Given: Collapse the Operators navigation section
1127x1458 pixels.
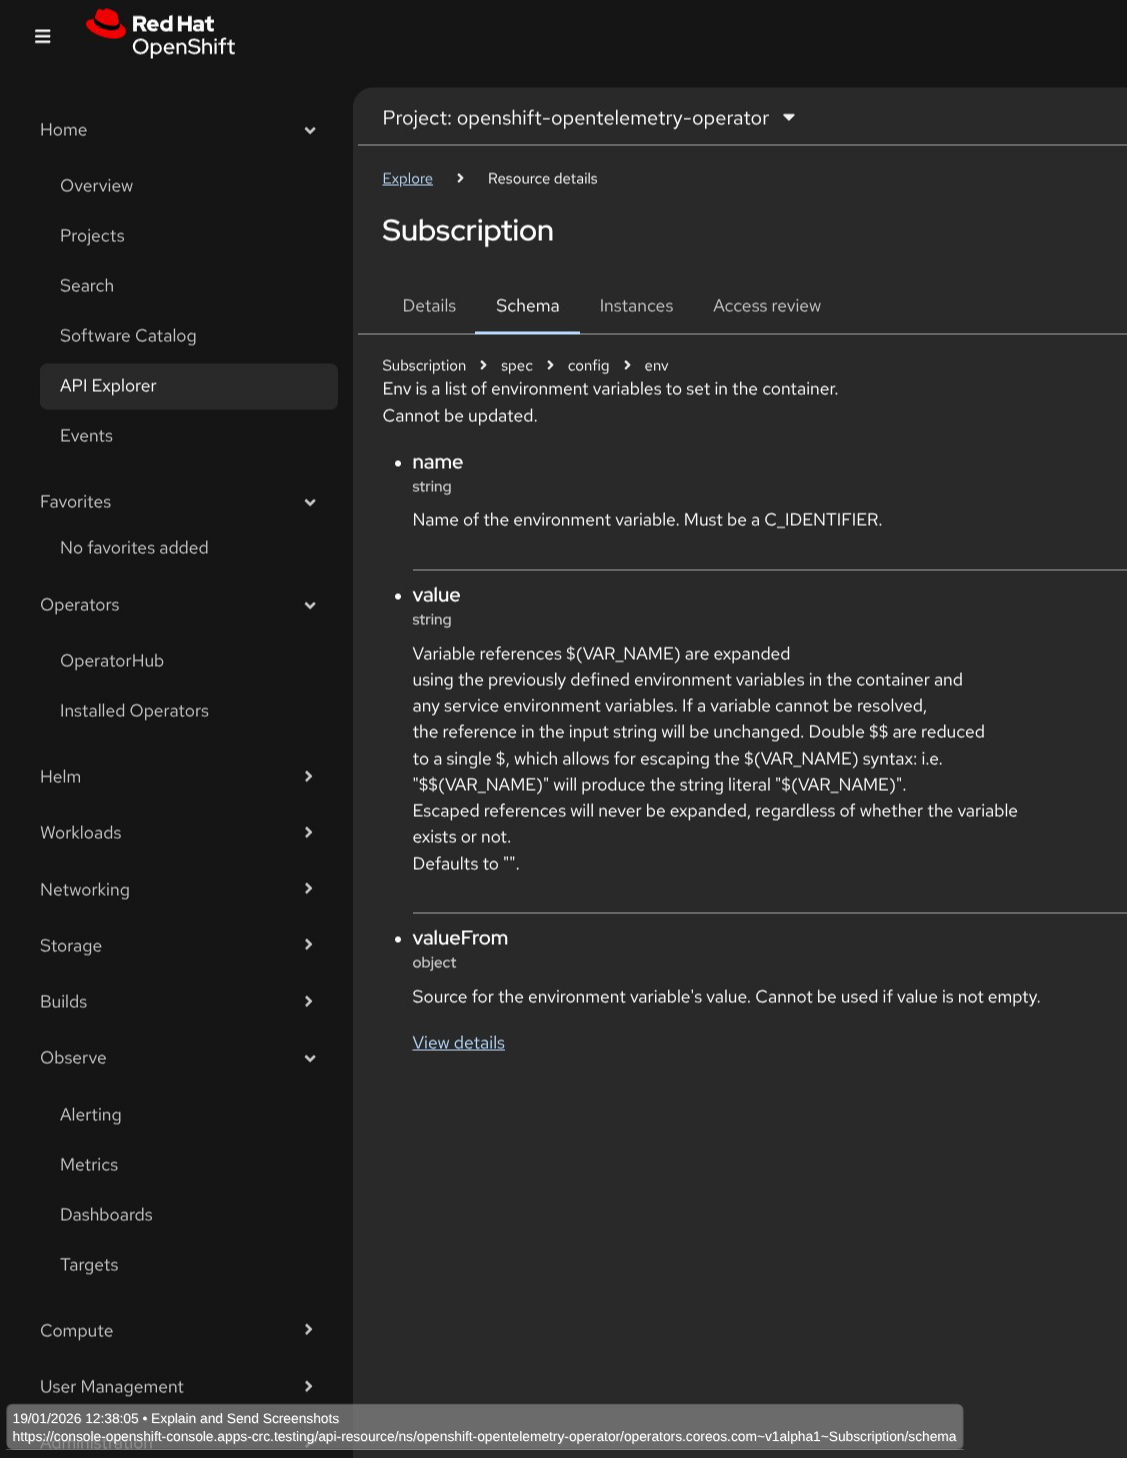Looking at the screenshot, I should coord(178,605).
